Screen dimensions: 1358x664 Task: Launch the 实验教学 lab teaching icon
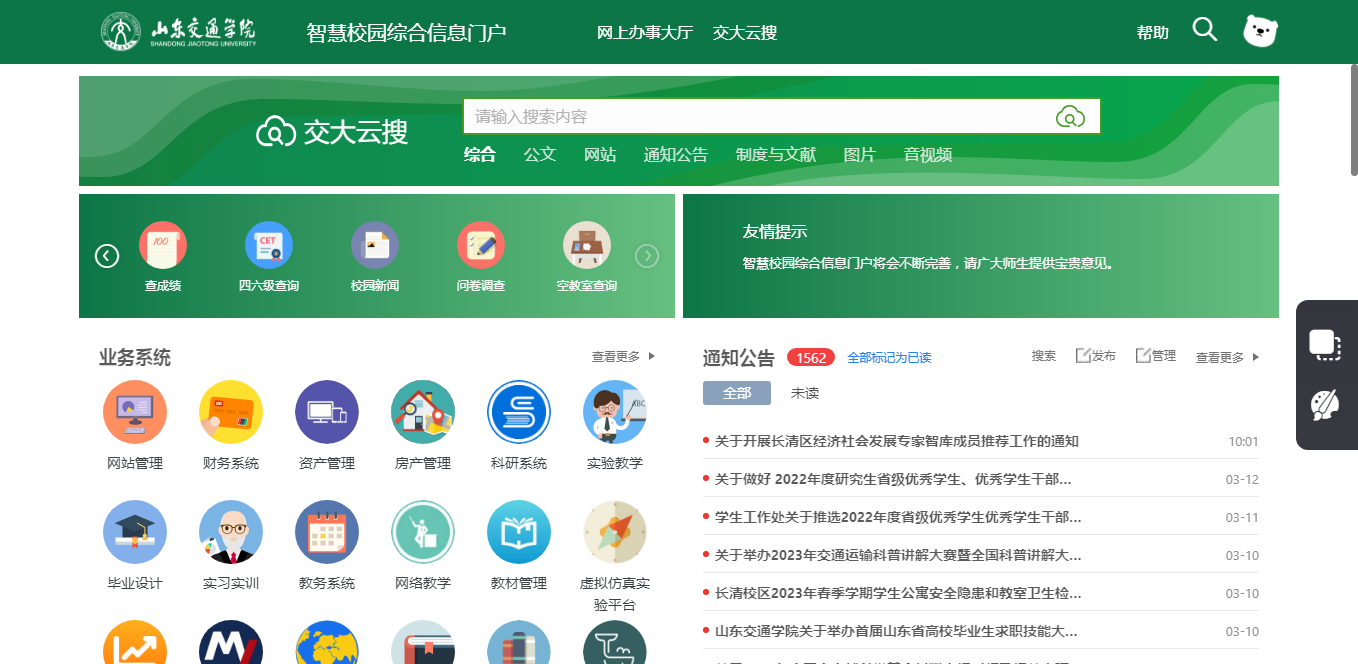615,412
